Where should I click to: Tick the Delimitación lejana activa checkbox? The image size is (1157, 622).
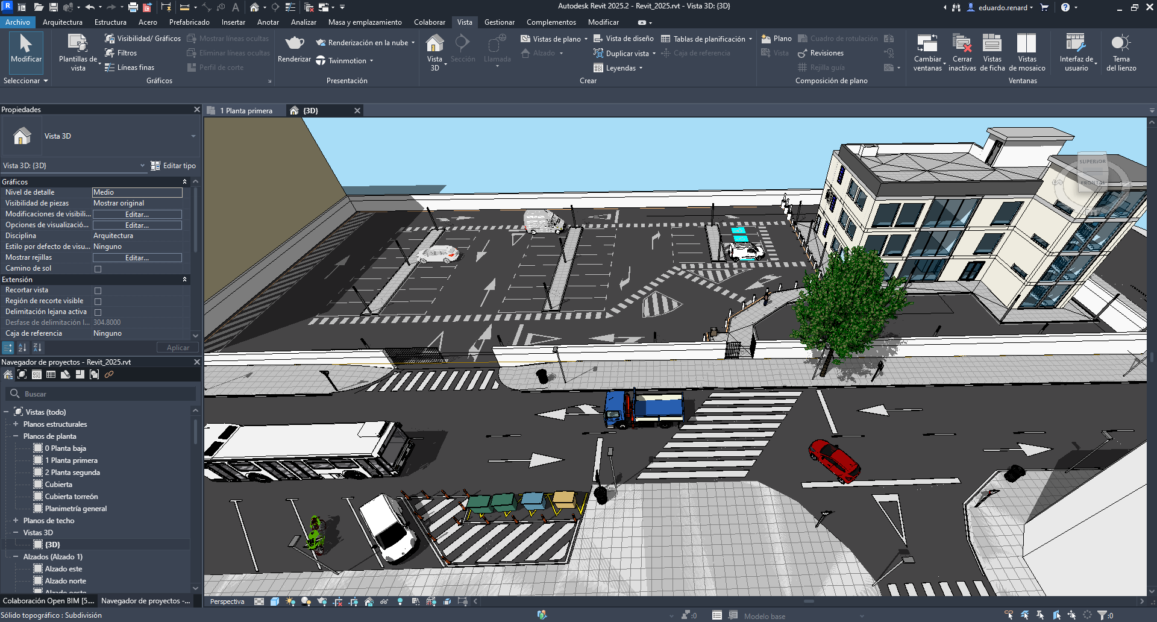(x=98, y=312)
